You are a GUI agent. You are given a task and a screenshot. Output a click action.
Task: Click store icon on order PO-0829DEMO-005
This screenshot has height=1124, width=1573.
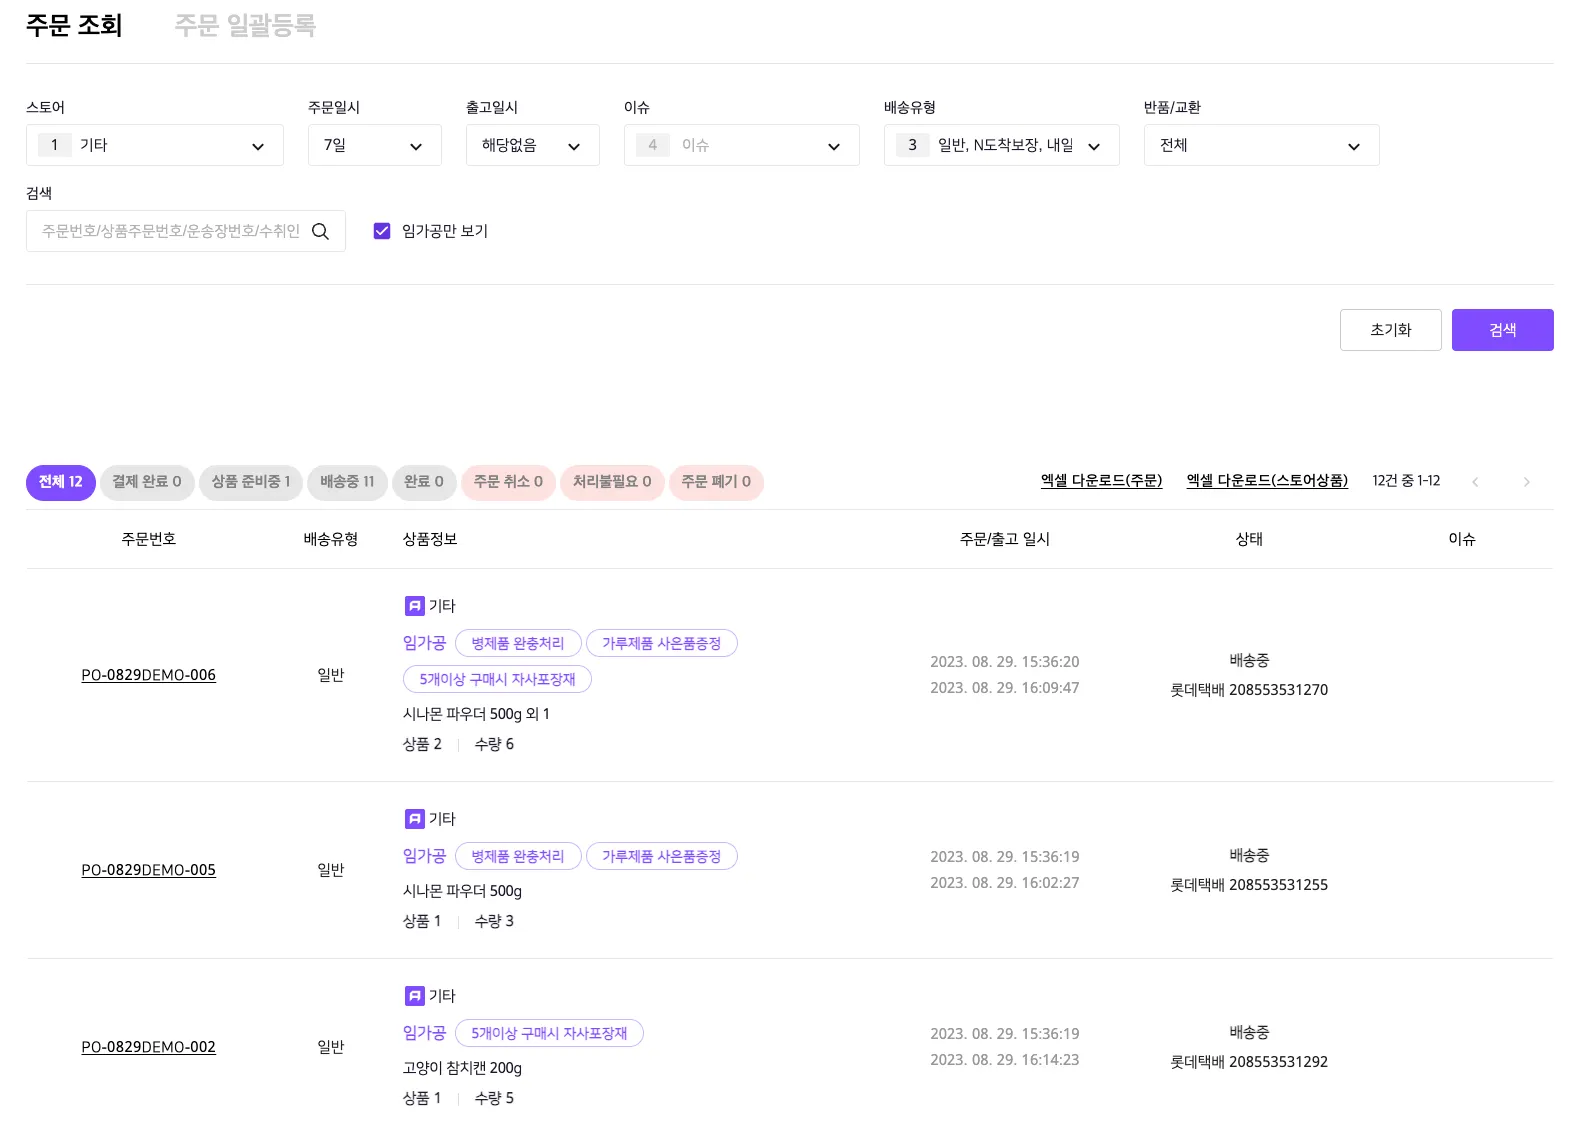point(414,819)
